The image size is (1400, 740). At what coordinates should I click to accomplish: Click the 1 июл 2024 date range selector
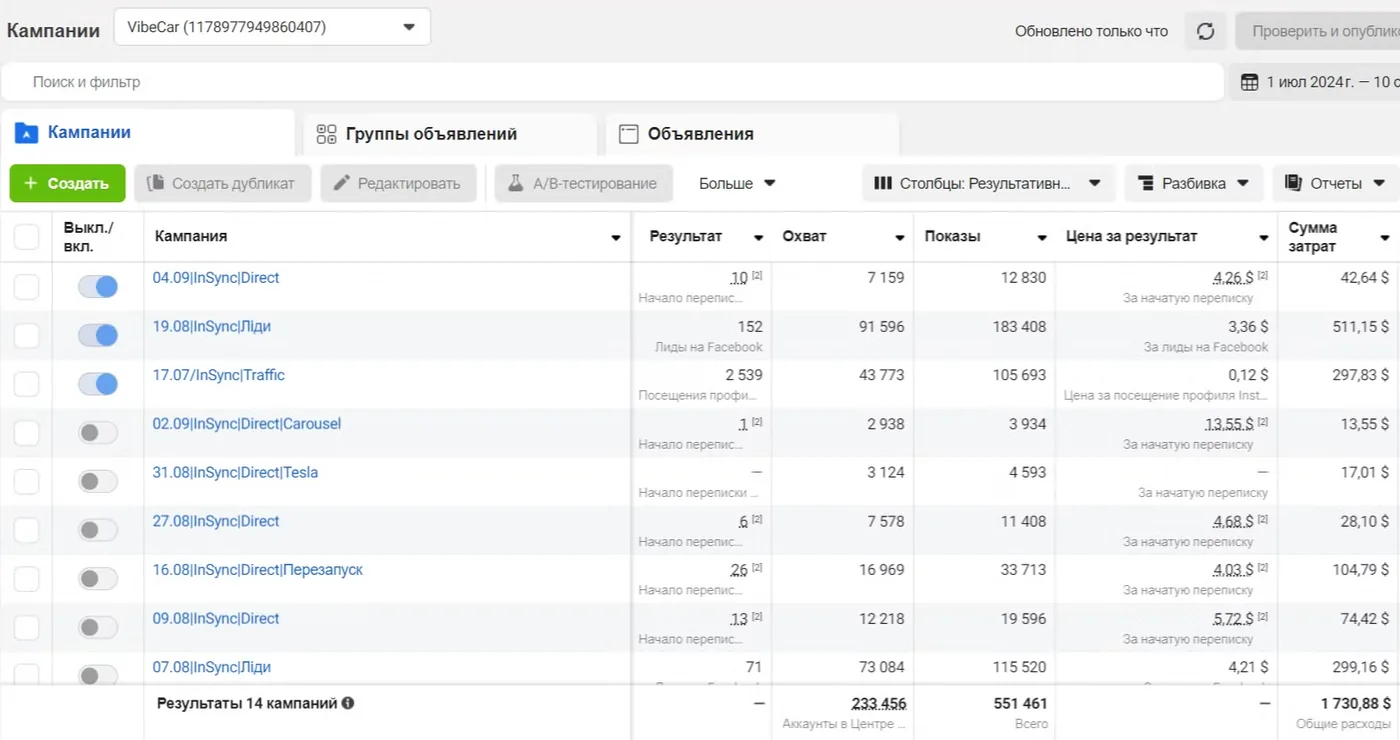1316,82
